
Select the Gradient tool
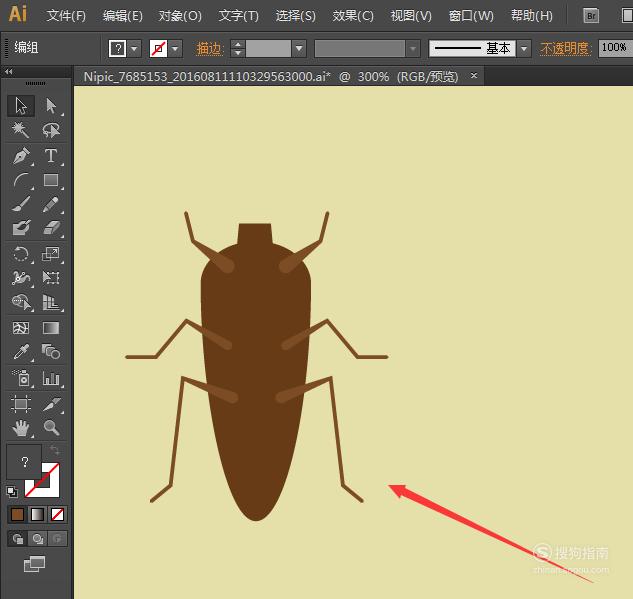click(x=51, y=328)
